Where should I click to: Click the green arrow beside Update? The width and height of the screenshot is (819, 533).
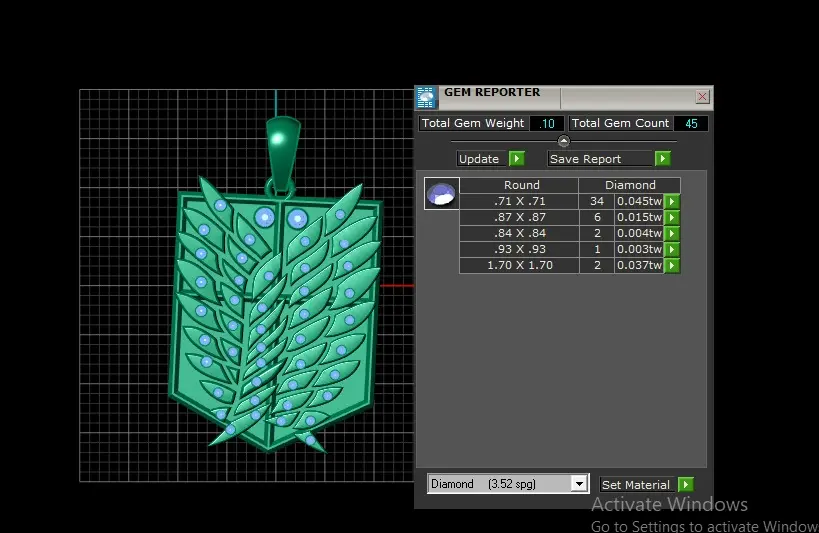pyautogui.click(x=517, y=159)
